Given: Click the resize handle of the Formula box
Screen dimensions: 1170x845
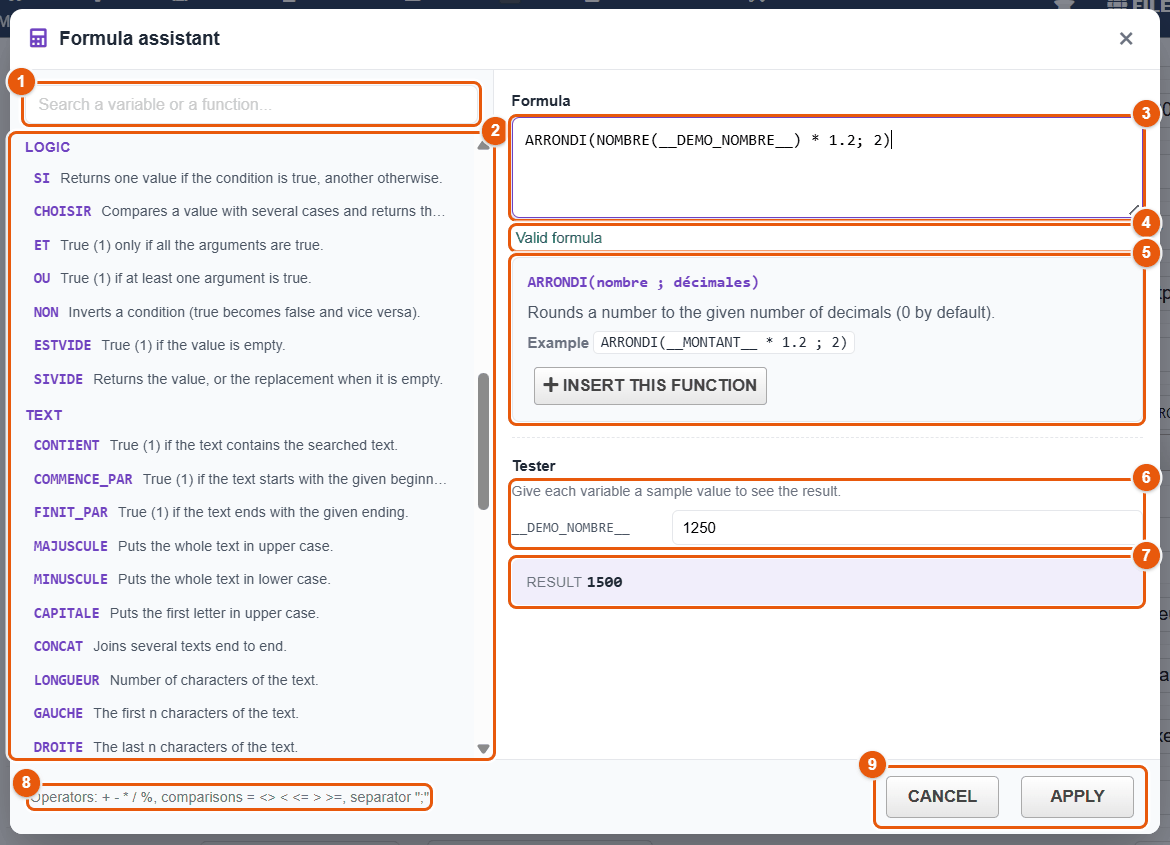Looking at the screenshot, I should 1134,211.
